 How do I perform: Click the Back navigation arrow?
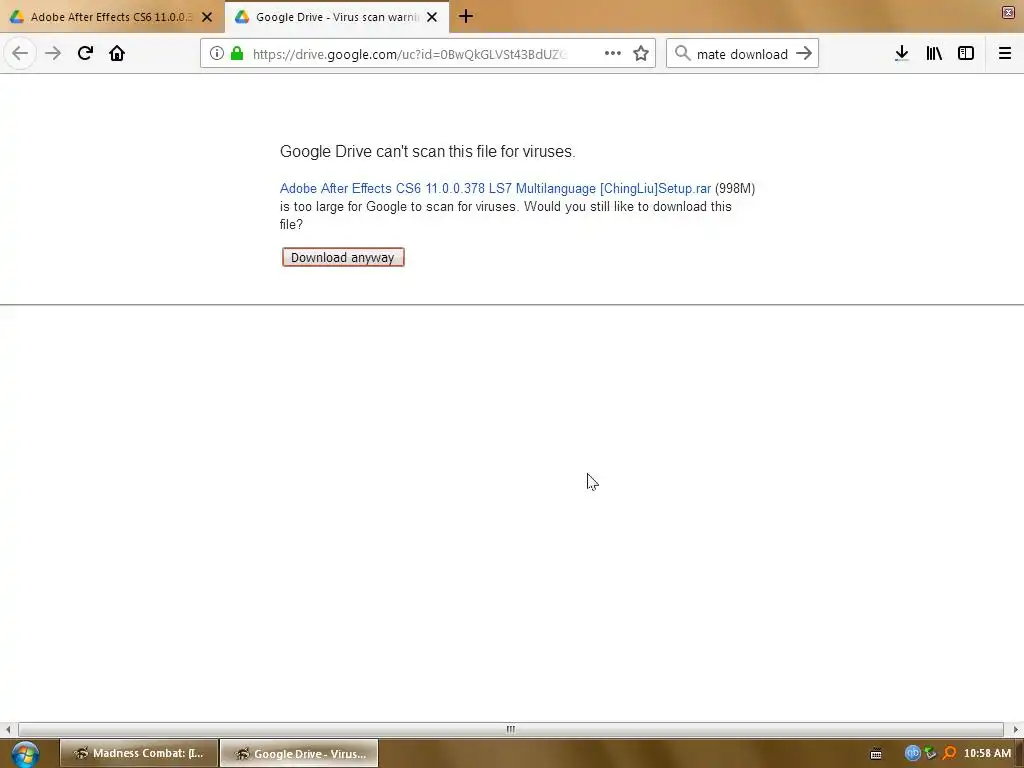[20, 54]
